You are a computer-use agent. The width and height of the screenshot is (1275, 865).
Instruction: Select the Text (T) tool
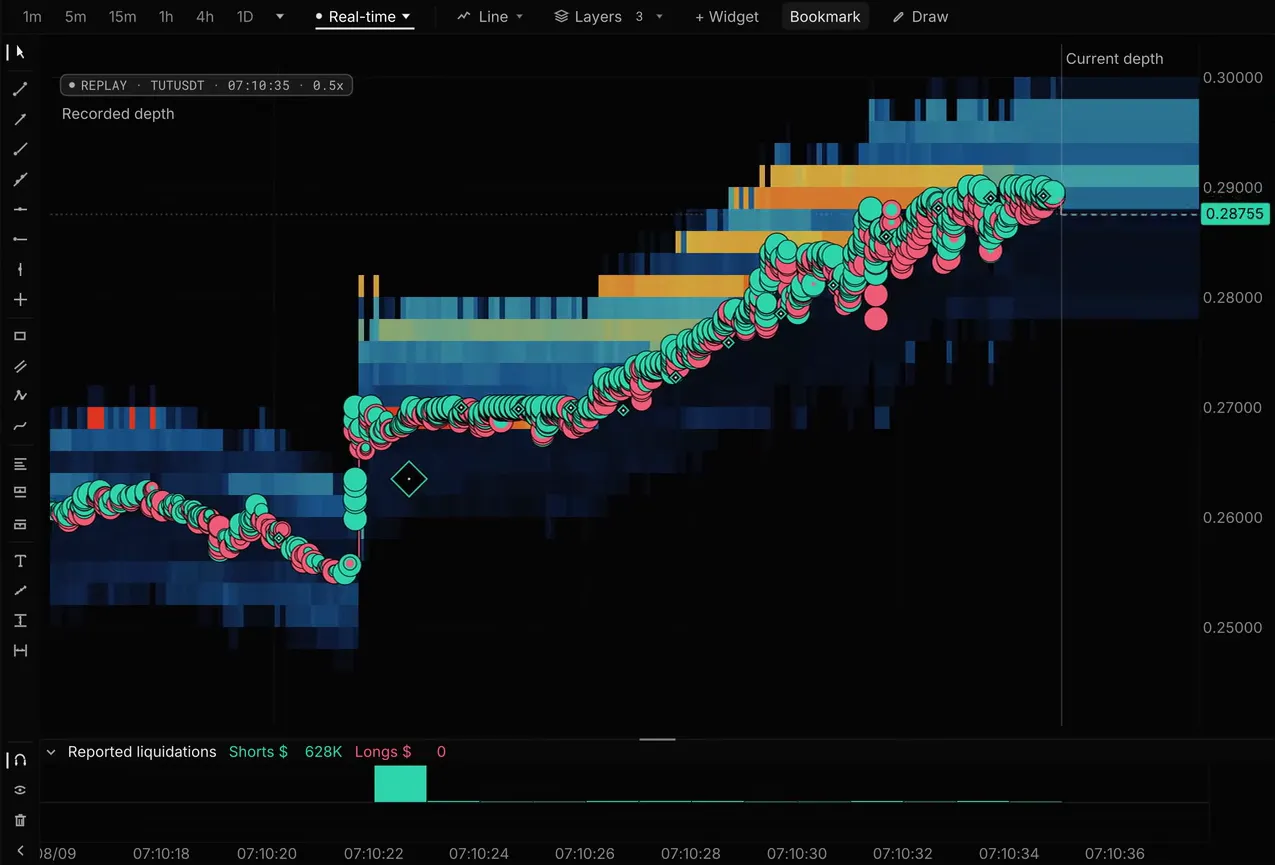pyautogui.click(x=20, y=561)
